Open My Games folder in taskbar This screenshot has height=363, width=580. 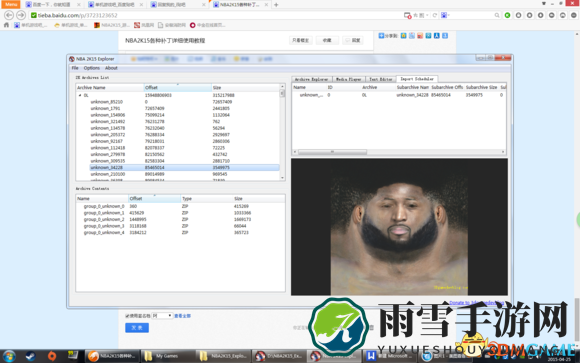(x=162, y=356)
